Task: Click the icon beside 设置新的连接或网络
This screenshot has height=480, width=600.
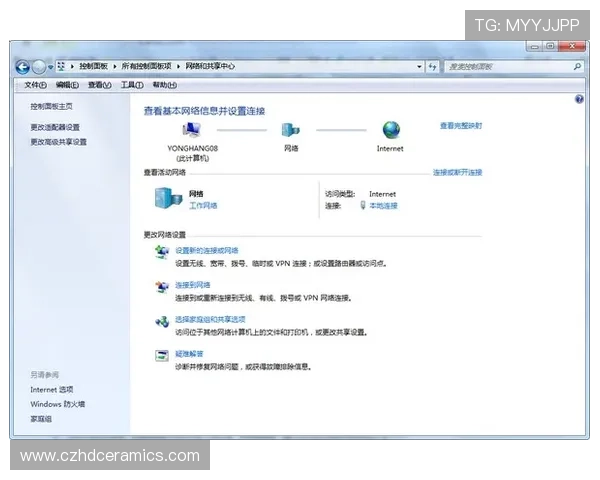Action: (x=162, y=252)
